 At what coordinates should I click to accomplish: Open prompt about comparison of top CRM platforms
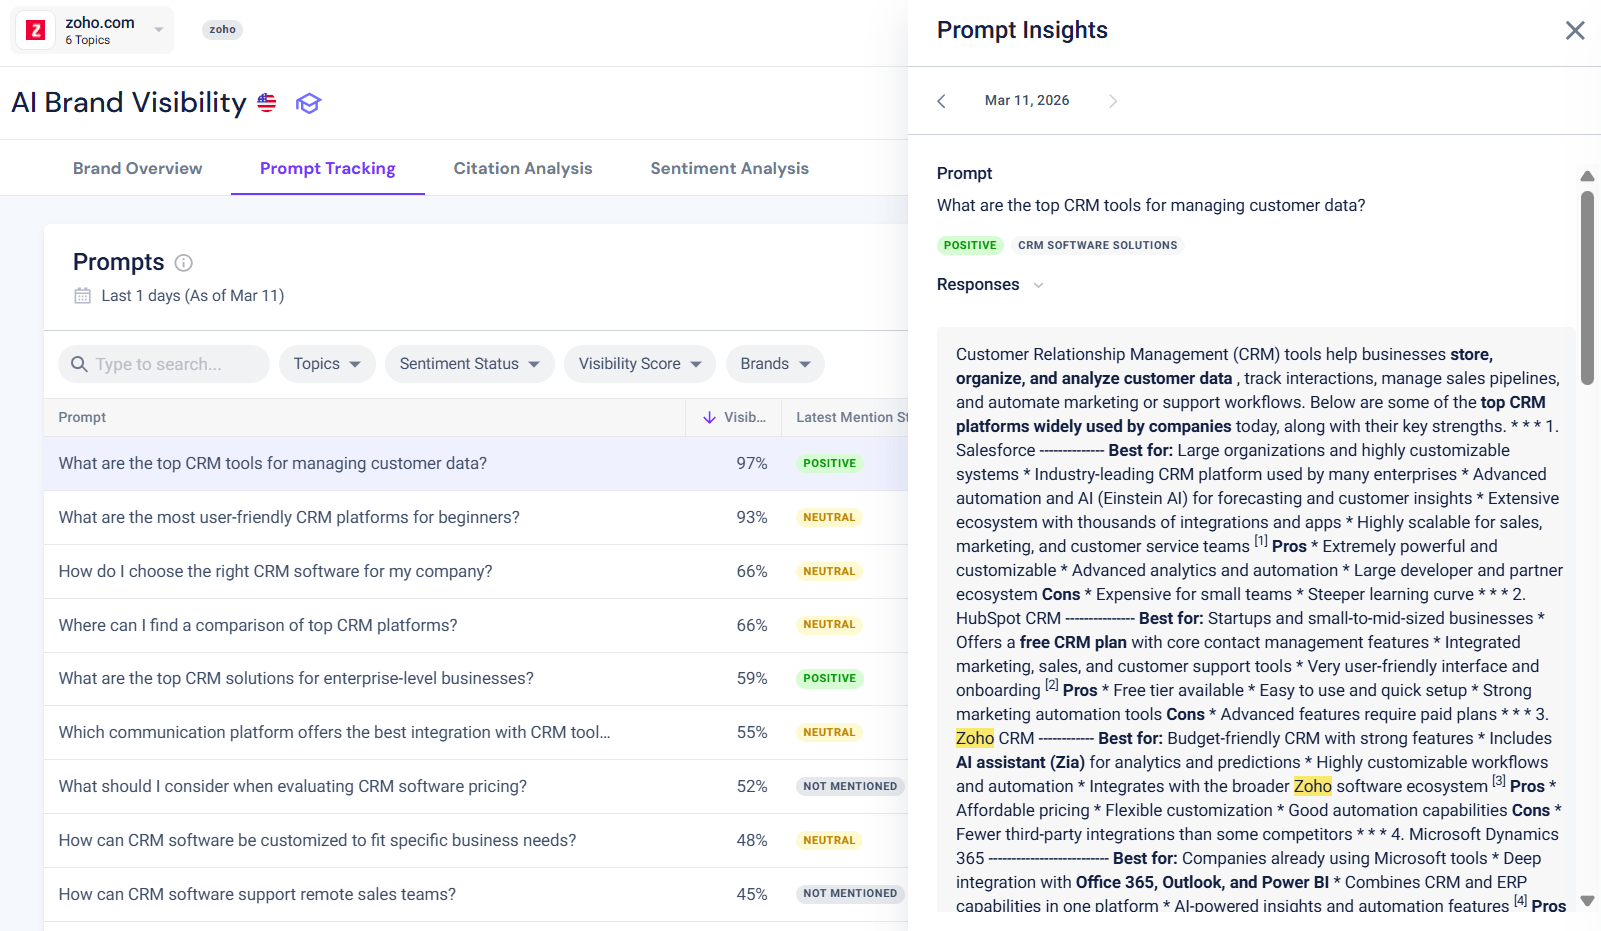point(258,625)
